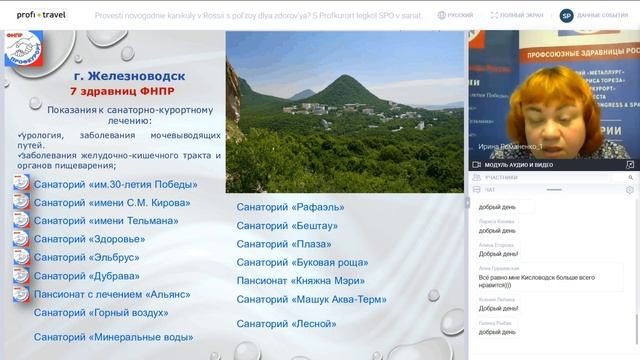Image resolution: width=640 pixels, height=360 pixels.
Task: Click bullet logo beside «Альянс»
Action: coord(21,294)
